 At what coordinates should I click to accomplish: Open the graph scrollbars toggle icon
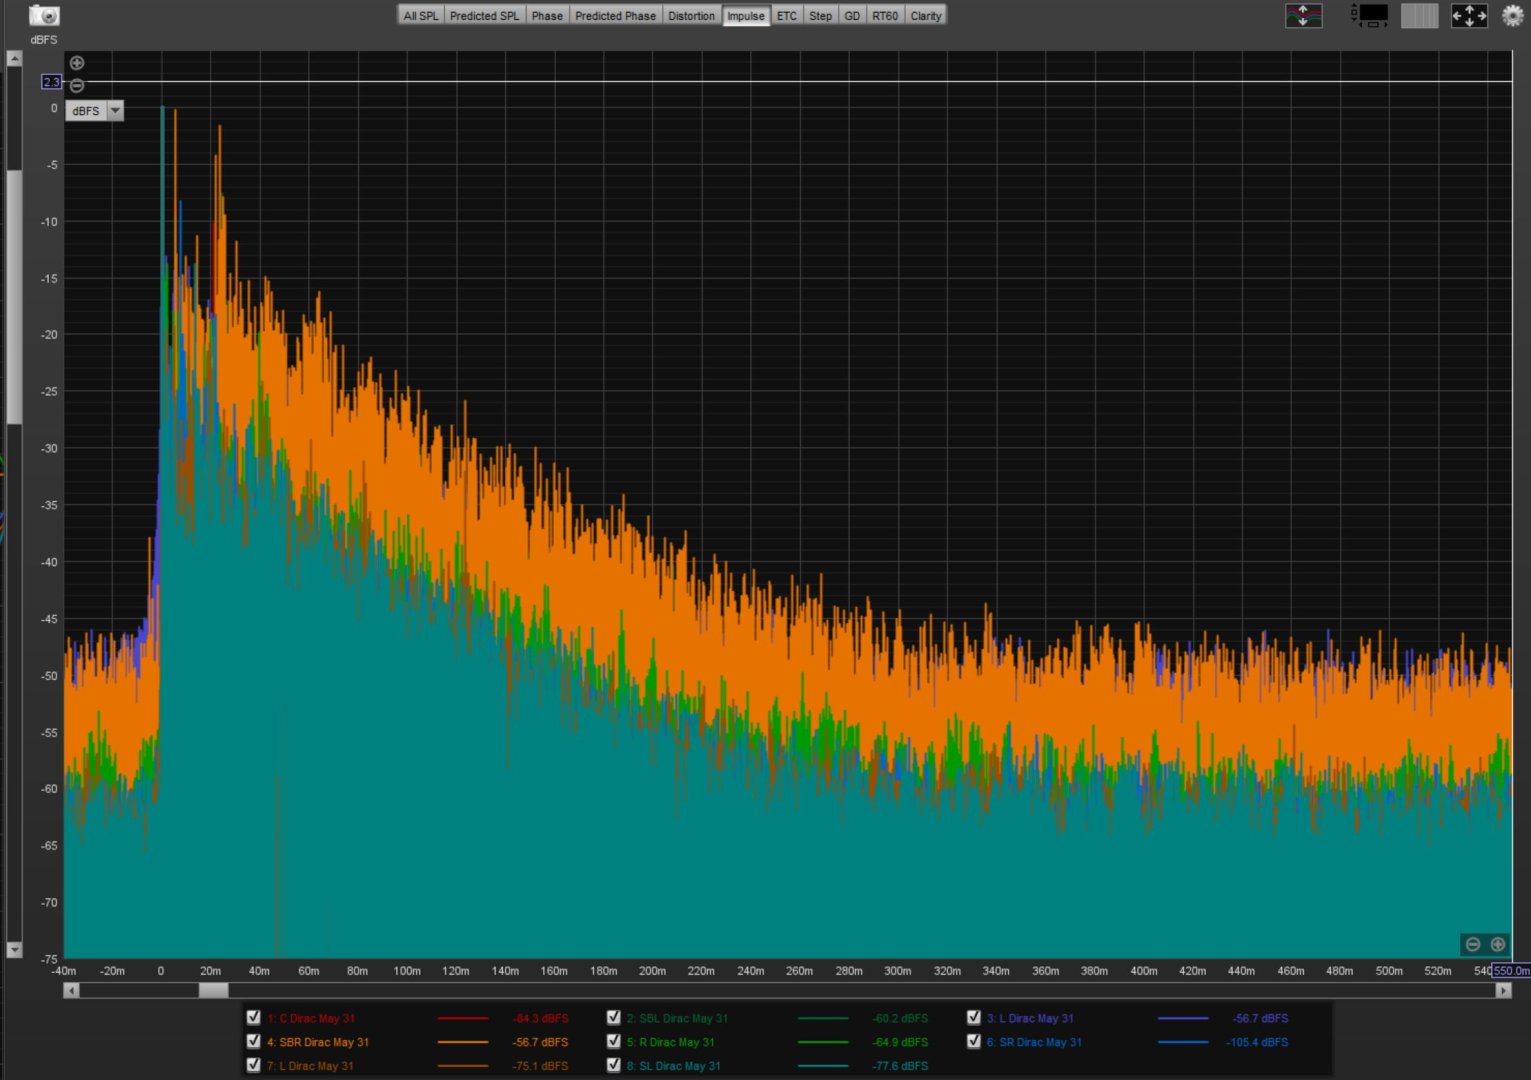(1369, 15)
